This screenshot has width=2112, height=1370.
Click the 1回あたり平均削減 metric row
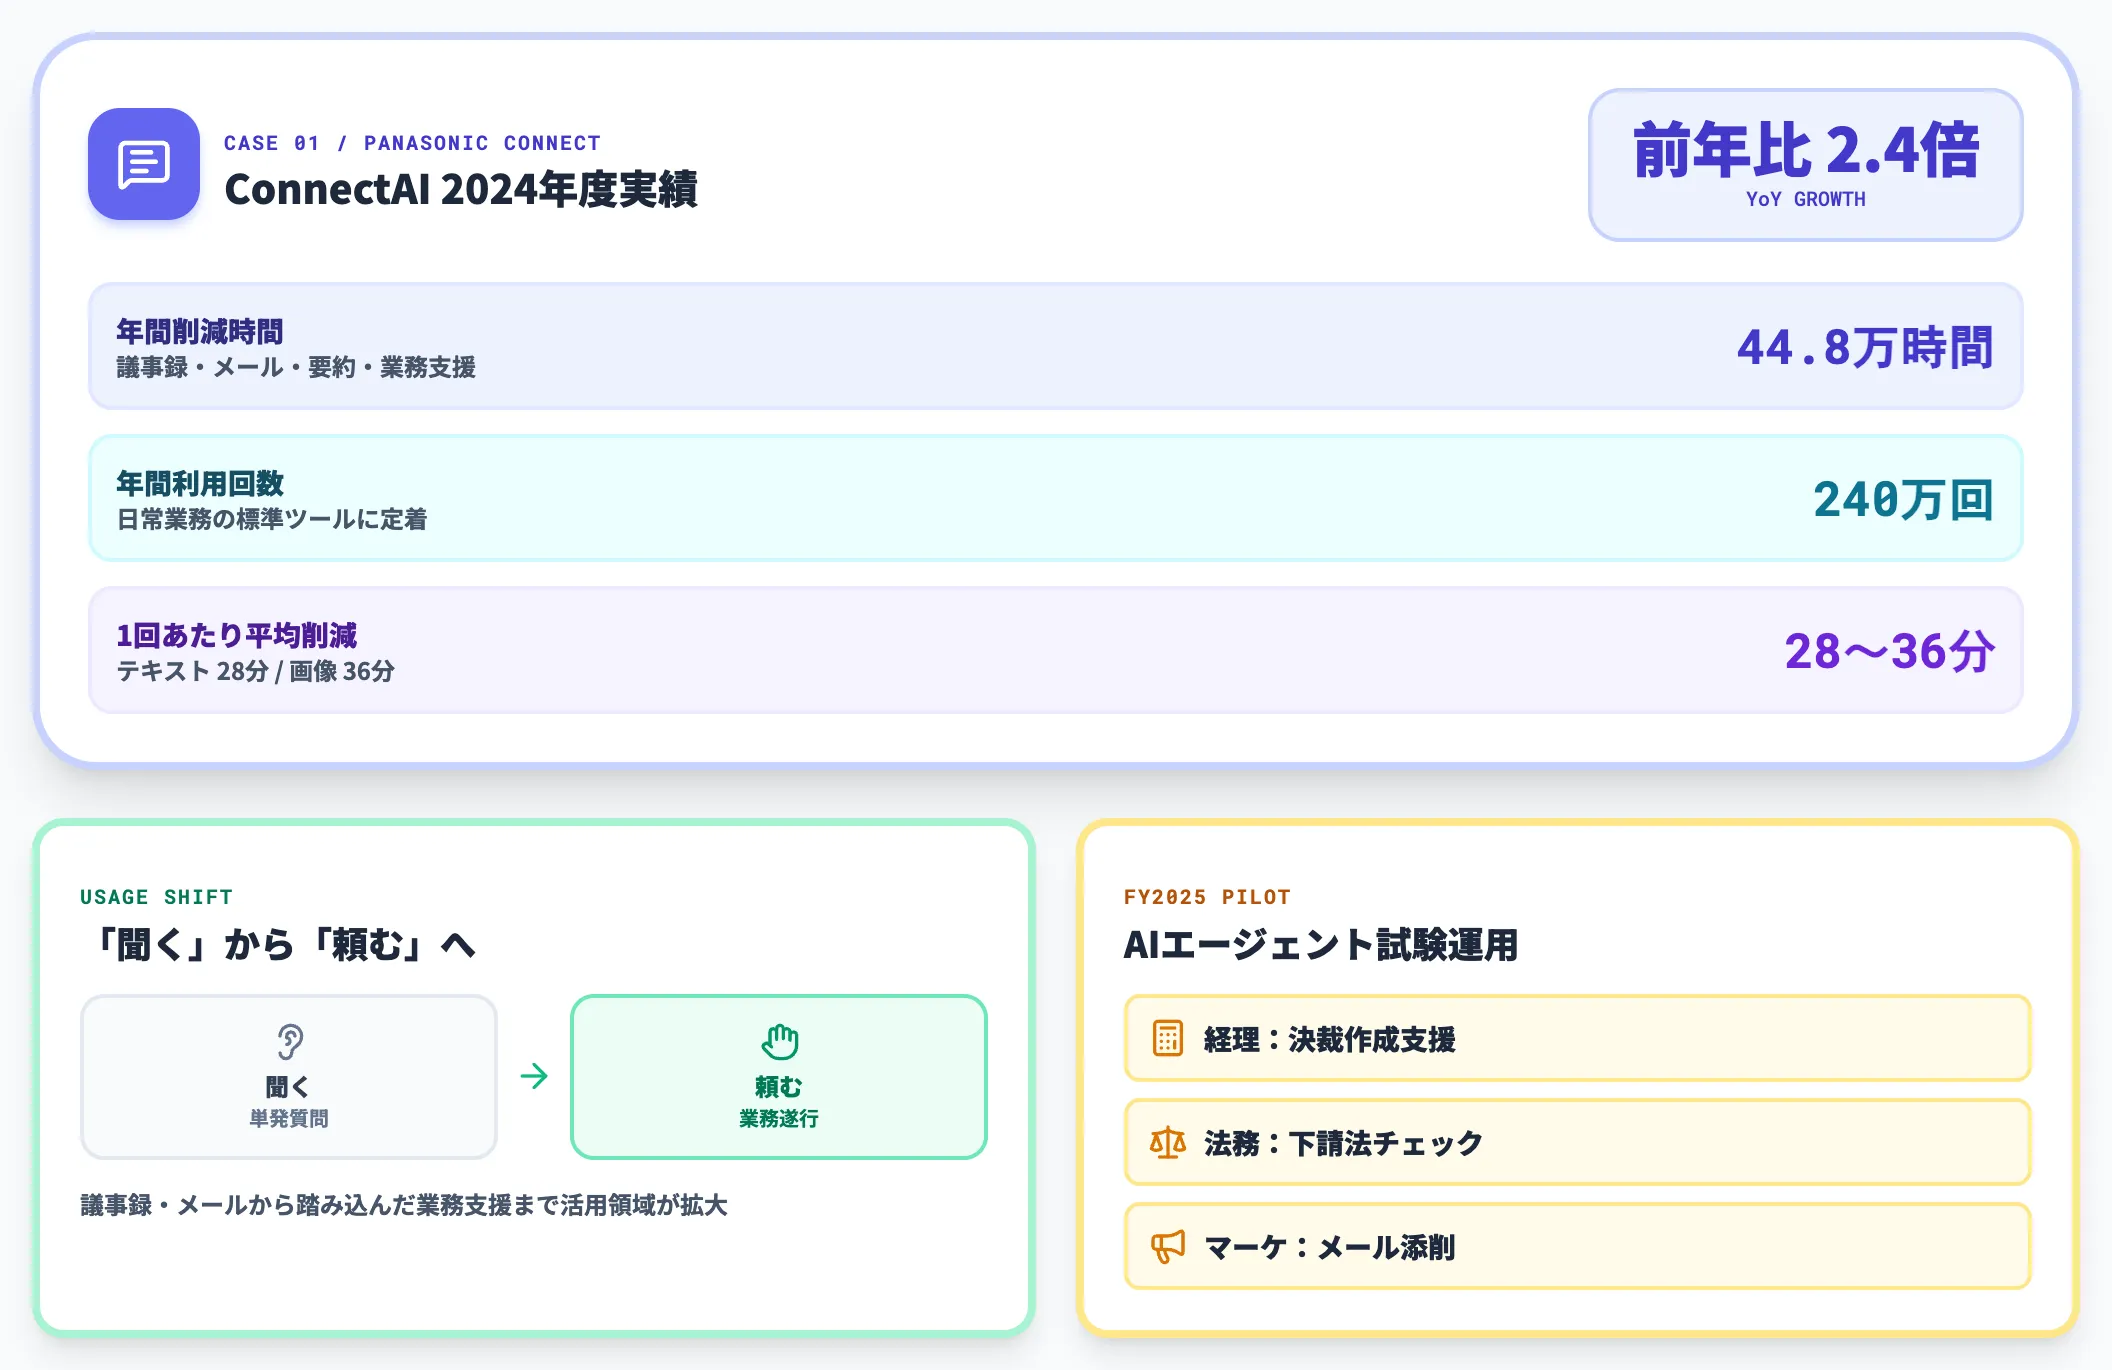(x=1056, y=650)
